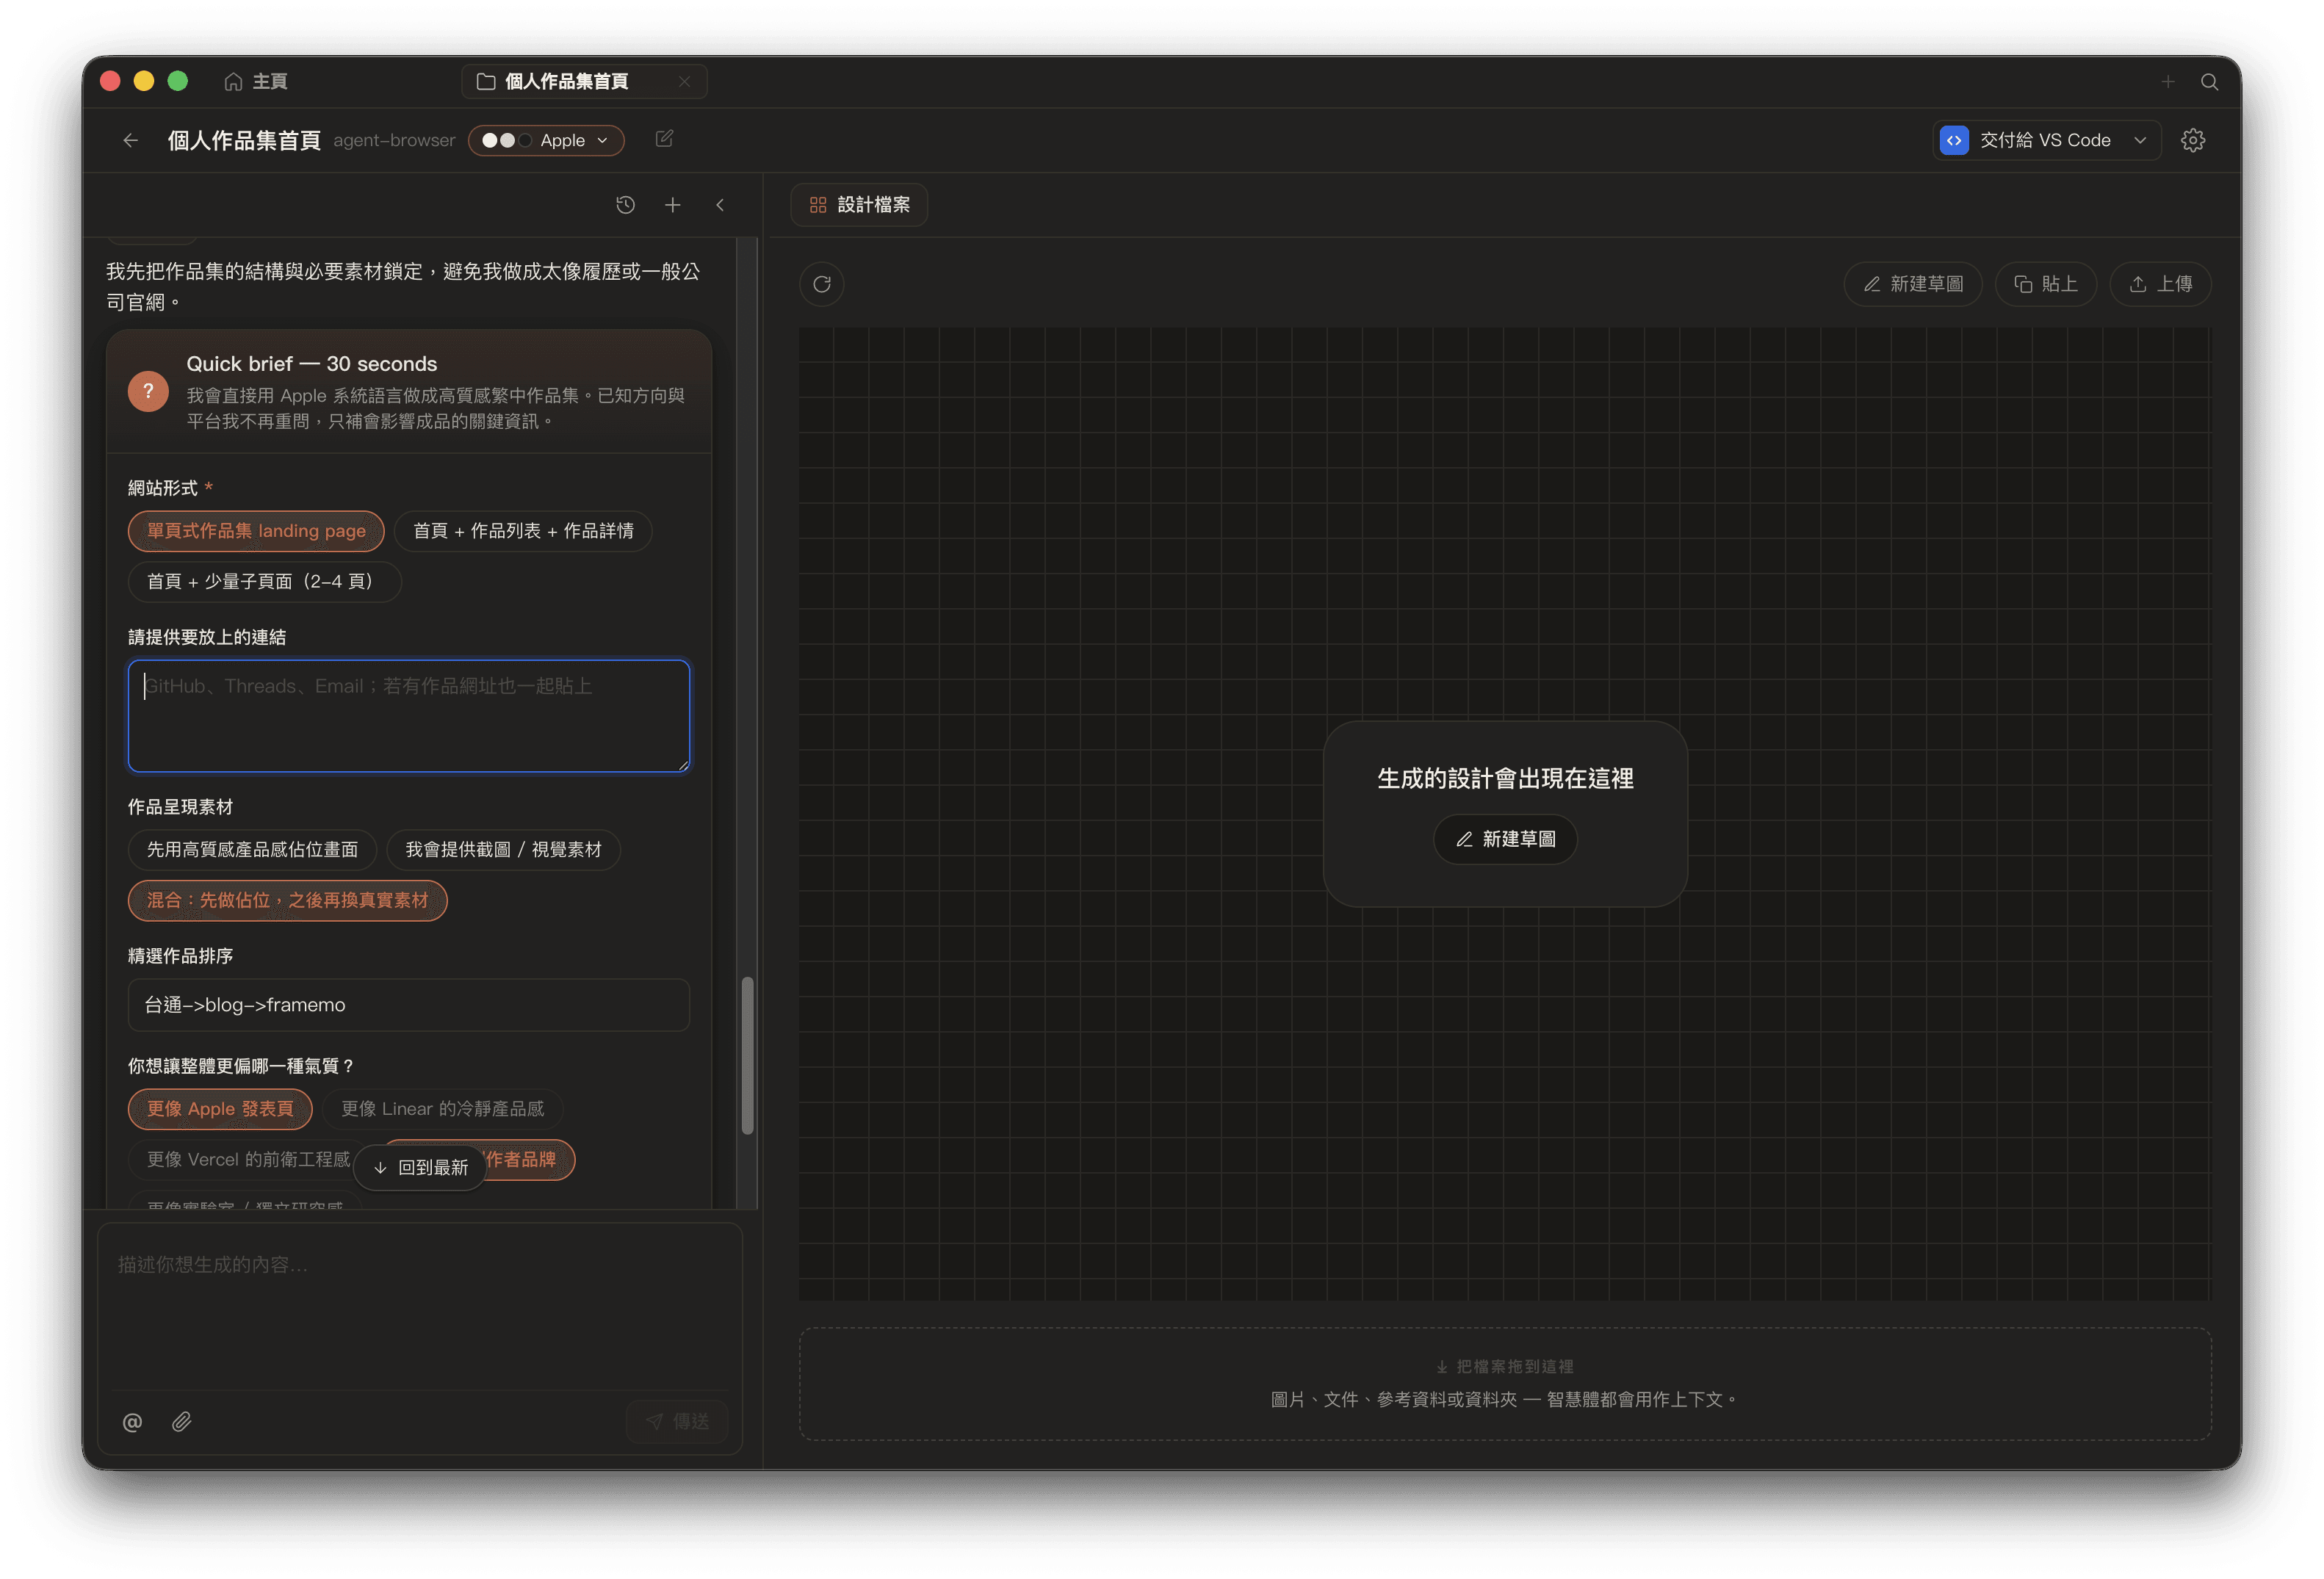This screenshot has height=1579, width=2324.
Task: Toggle 更像 Apple 發表頁 chip
Action: [x=220, y=1109]
